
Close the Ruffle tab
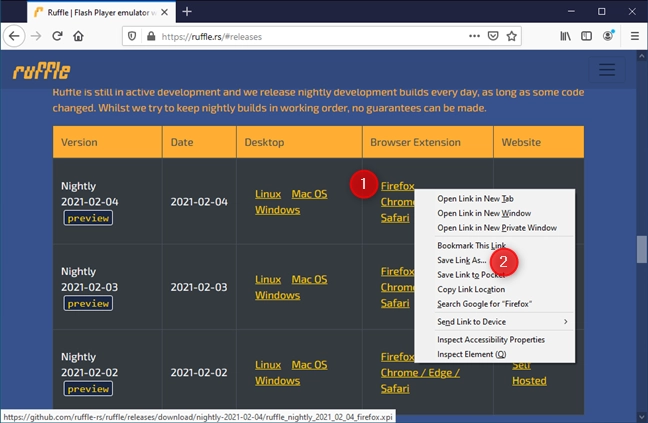(164, 12)
